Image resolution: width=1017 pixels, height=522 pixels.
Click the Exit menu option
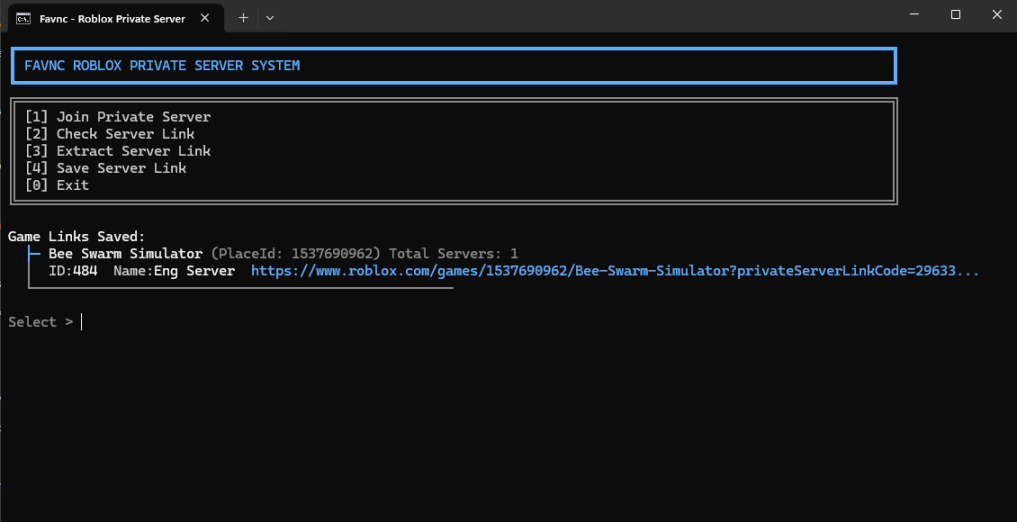[57, 185]
